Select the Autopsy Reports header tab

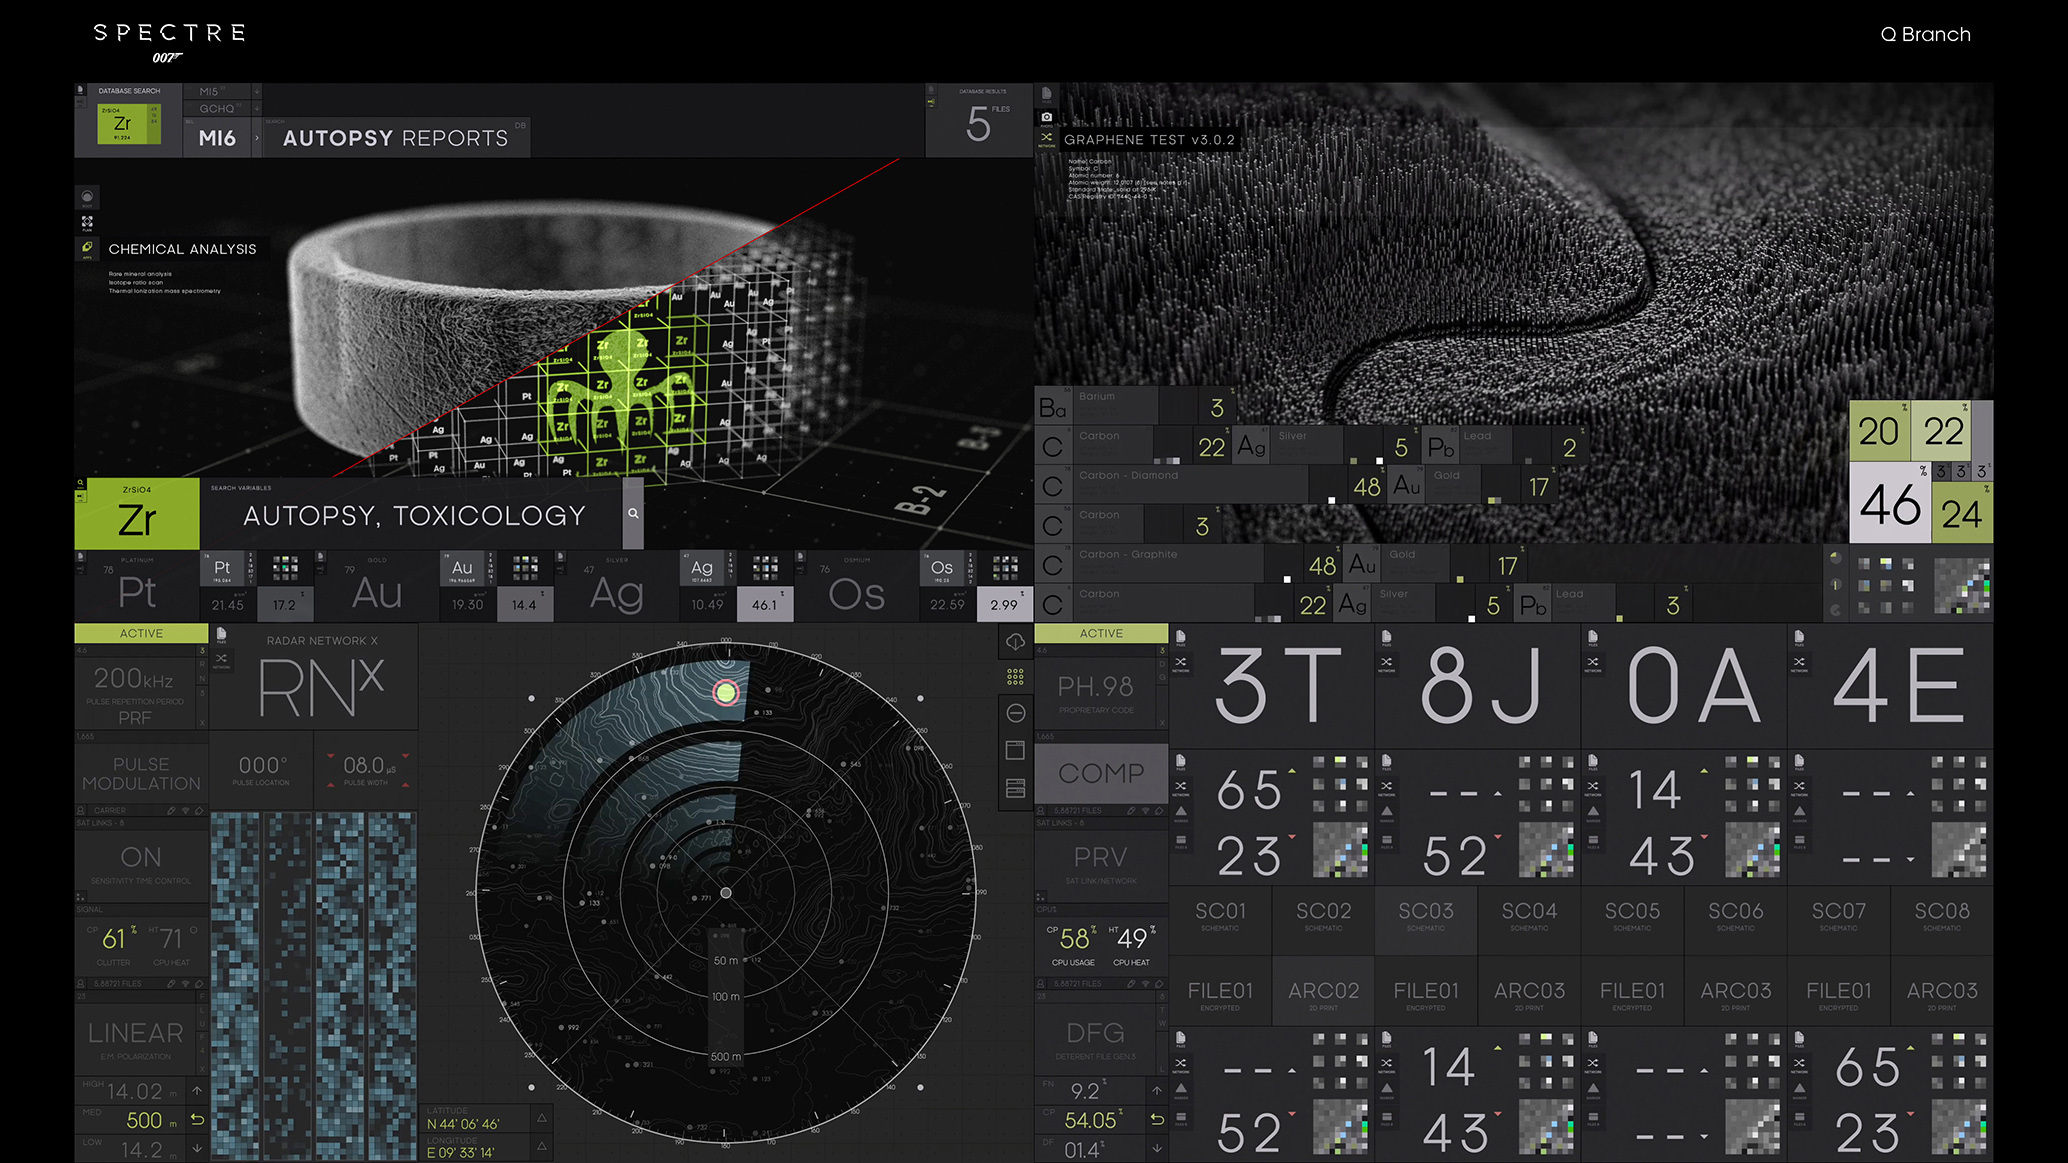pos(395,137)
